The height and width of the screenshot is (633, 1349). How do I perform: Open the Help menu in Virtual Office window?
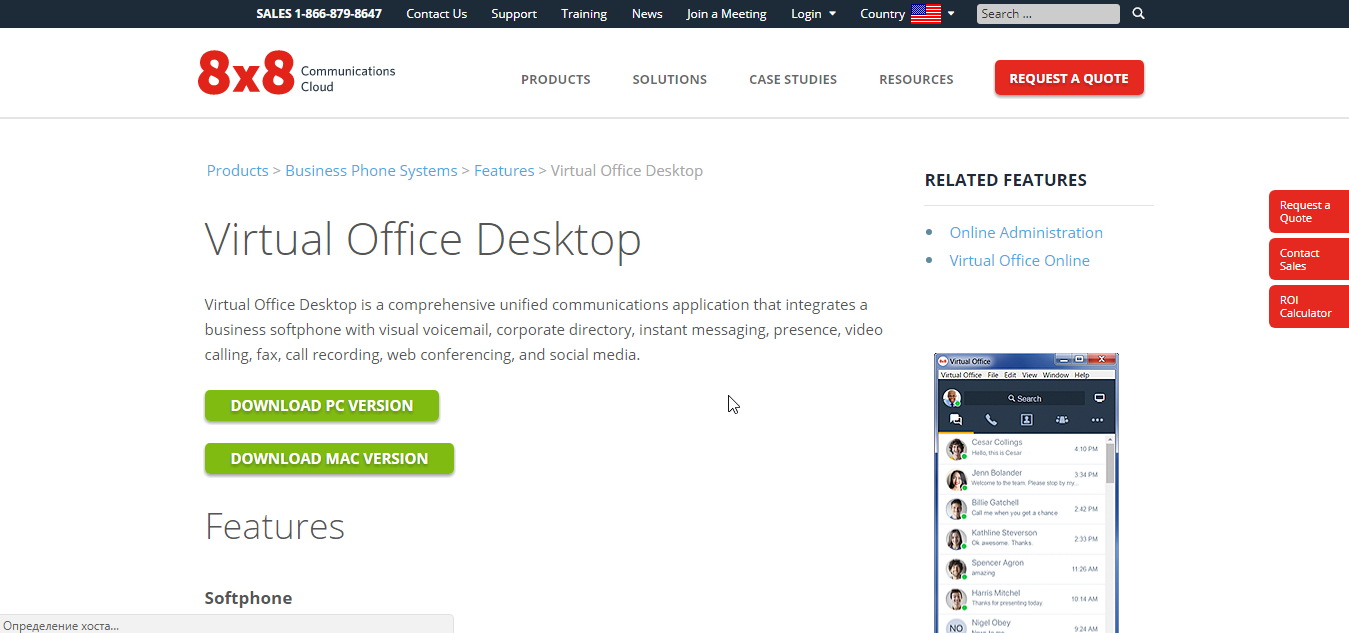1083,375
